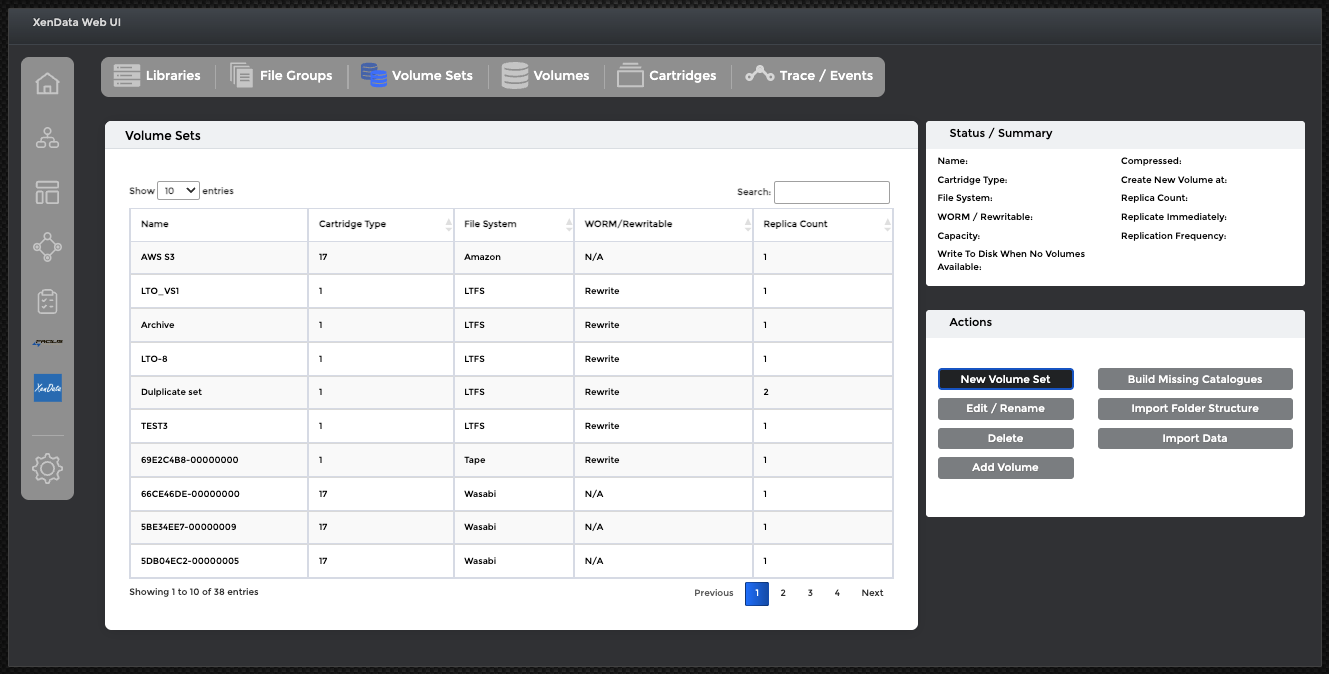This screenshot has height=674, width=1329.
Task: Open the network hierarchy sidebar icon
Action: click(x=47, y=138)
